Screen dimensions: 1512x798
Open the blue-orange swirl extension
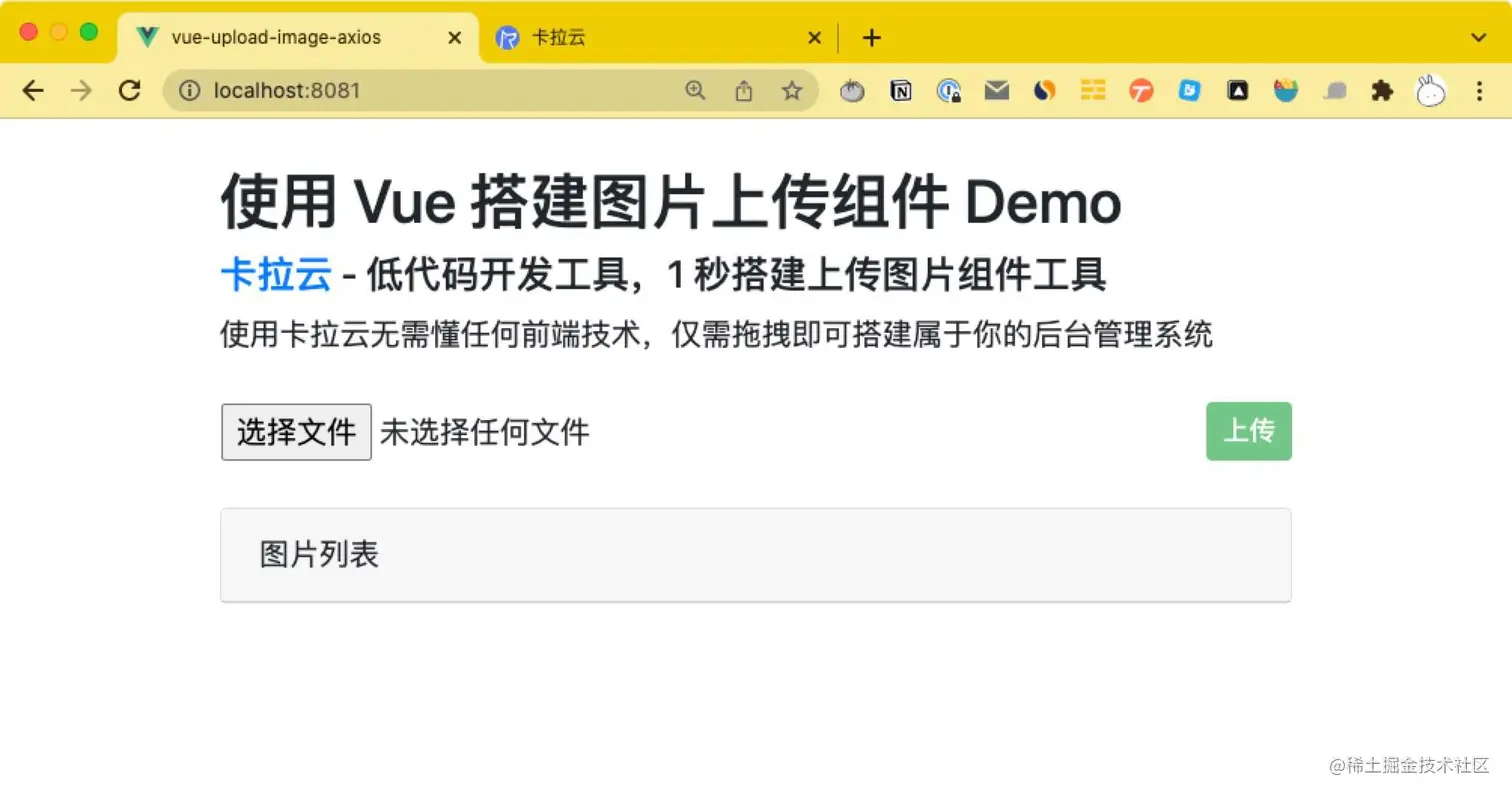point(1045,91)
